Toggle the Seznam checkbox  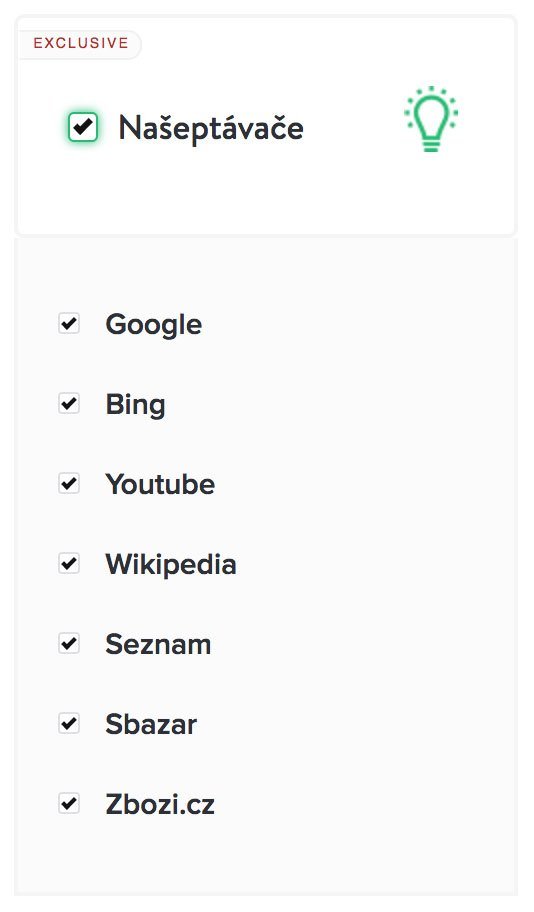point(69,643)
